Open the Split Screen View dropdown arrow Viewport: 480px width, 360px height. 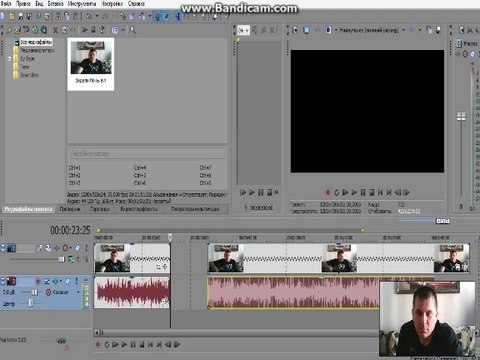[336, 30]
